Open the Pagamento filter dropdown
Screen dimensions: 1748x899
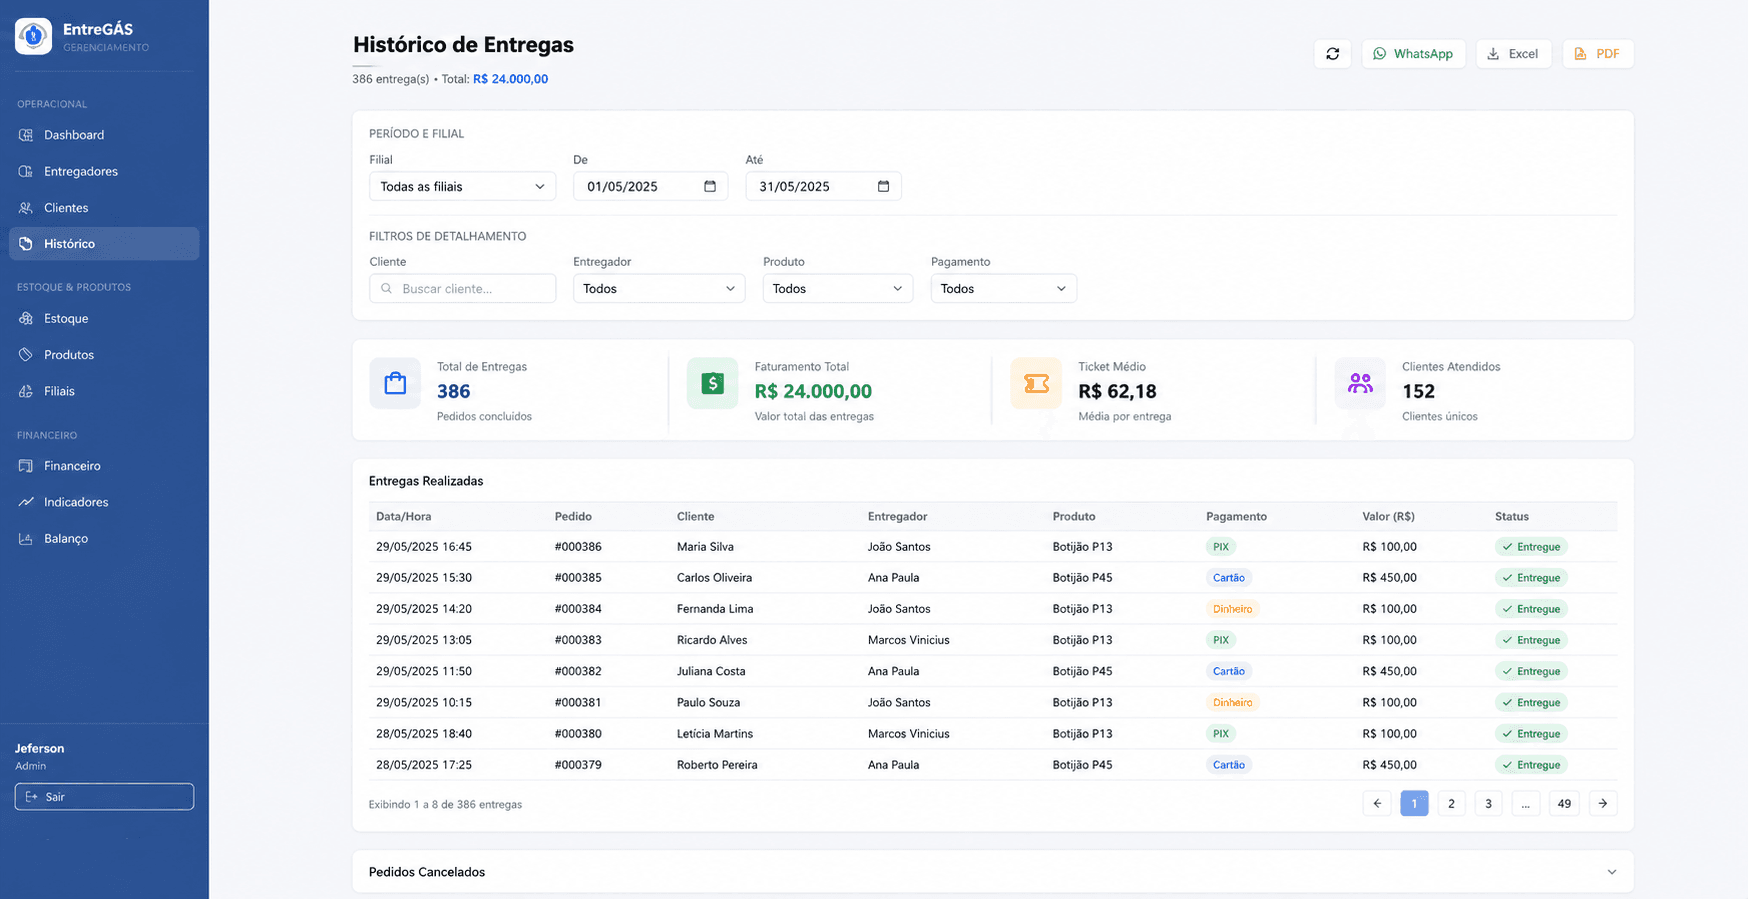click(x=1003, y=288)
